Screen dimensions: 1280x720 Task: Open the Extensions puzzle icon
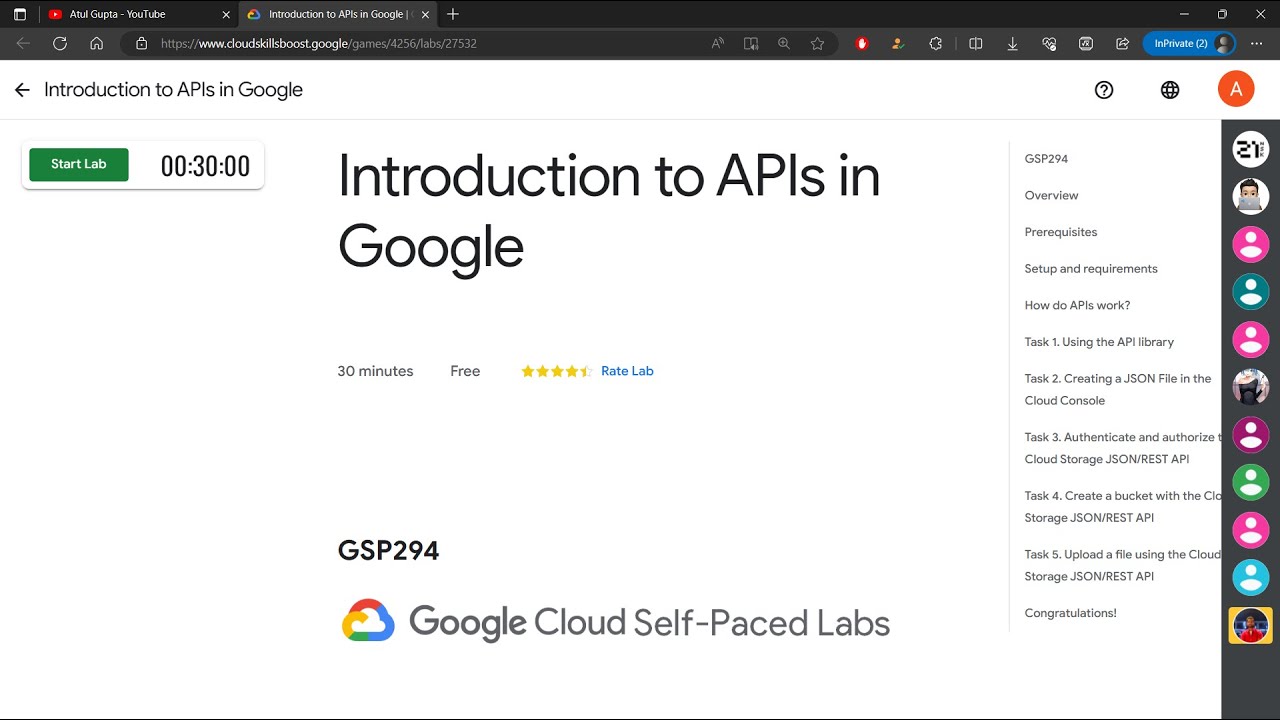[936, 44]
